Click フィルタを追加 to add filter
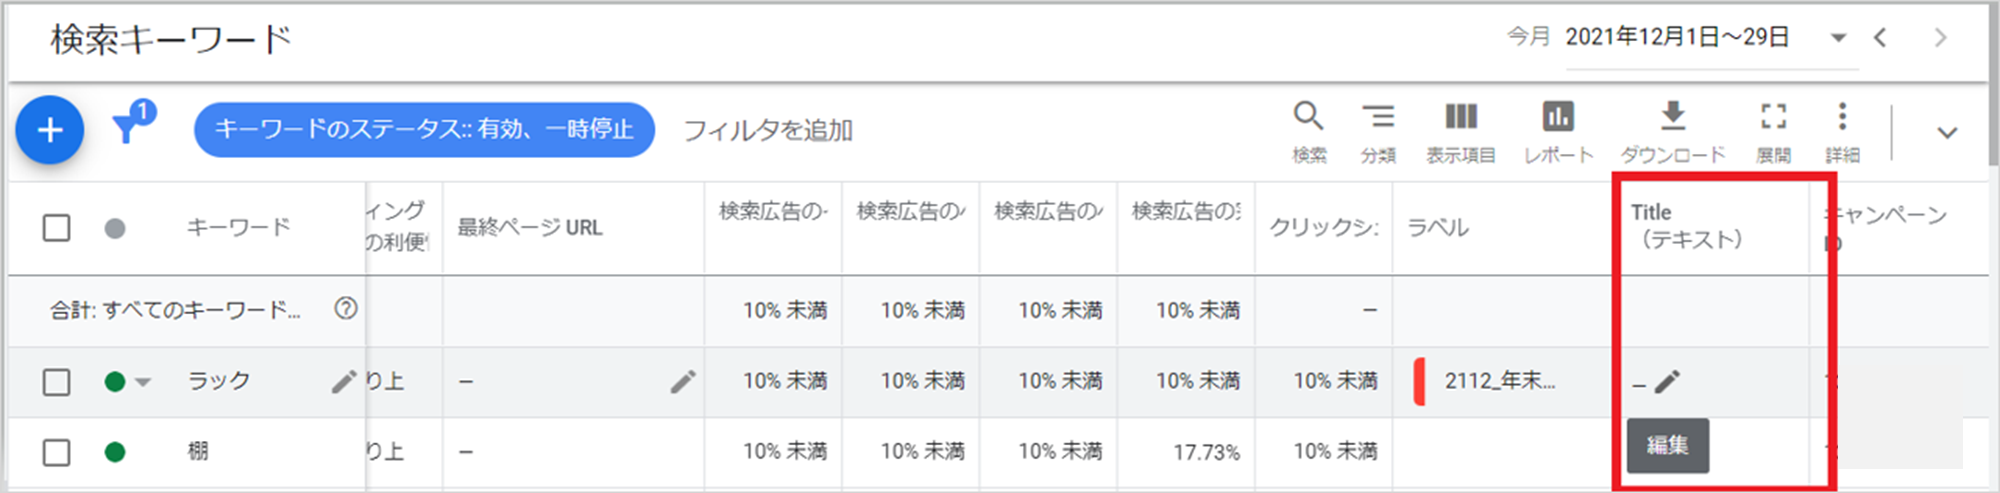This screenshot has height=493, width=2000. click(768, 130)
